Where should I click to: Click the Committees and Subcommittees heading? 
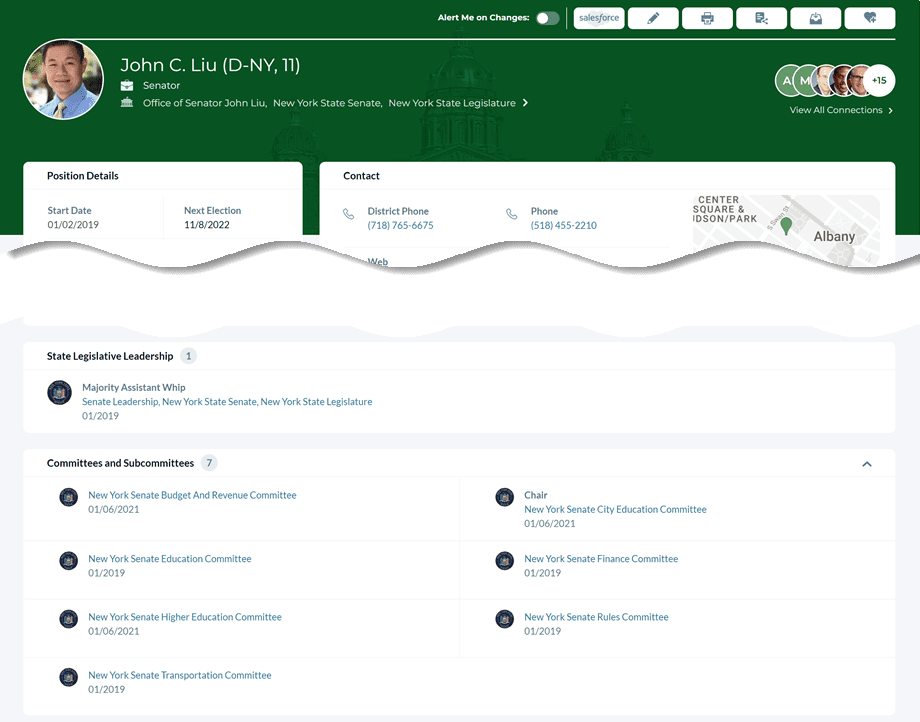(120, 463)
